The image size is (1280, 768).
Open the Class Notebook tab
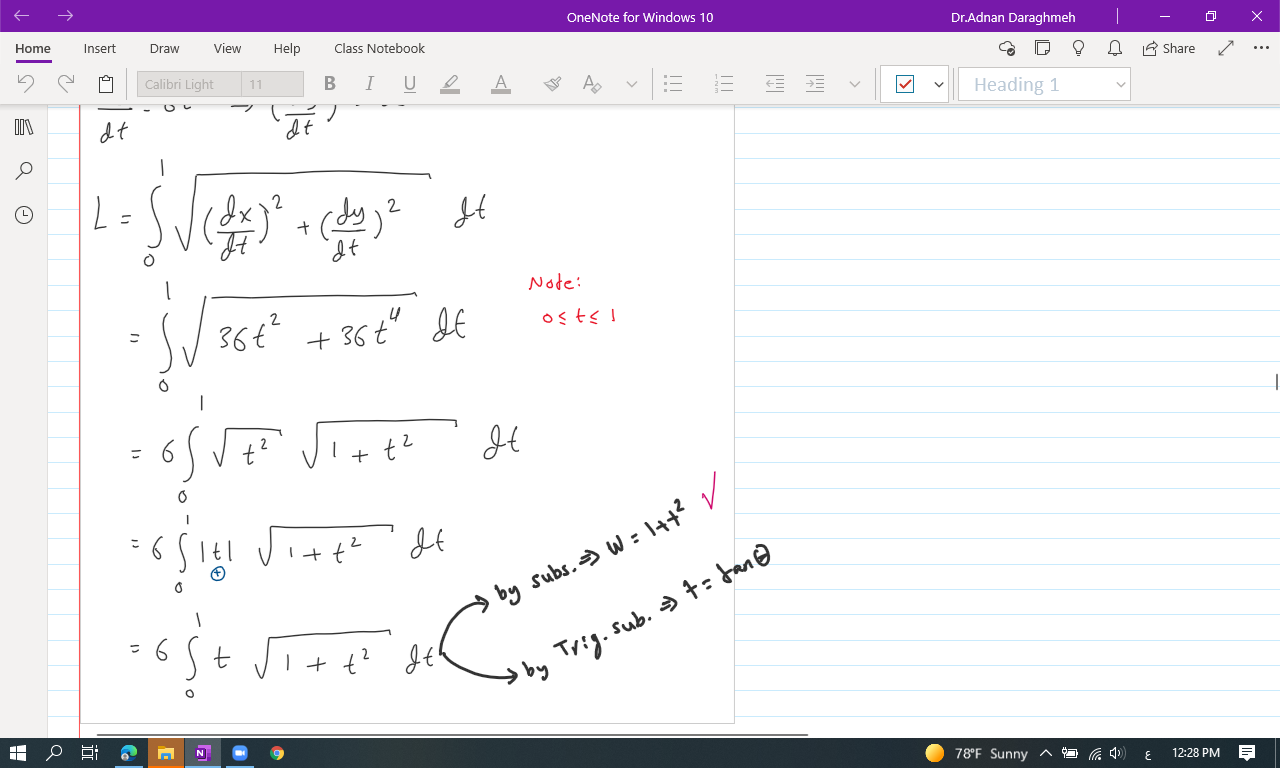[379, 48]
